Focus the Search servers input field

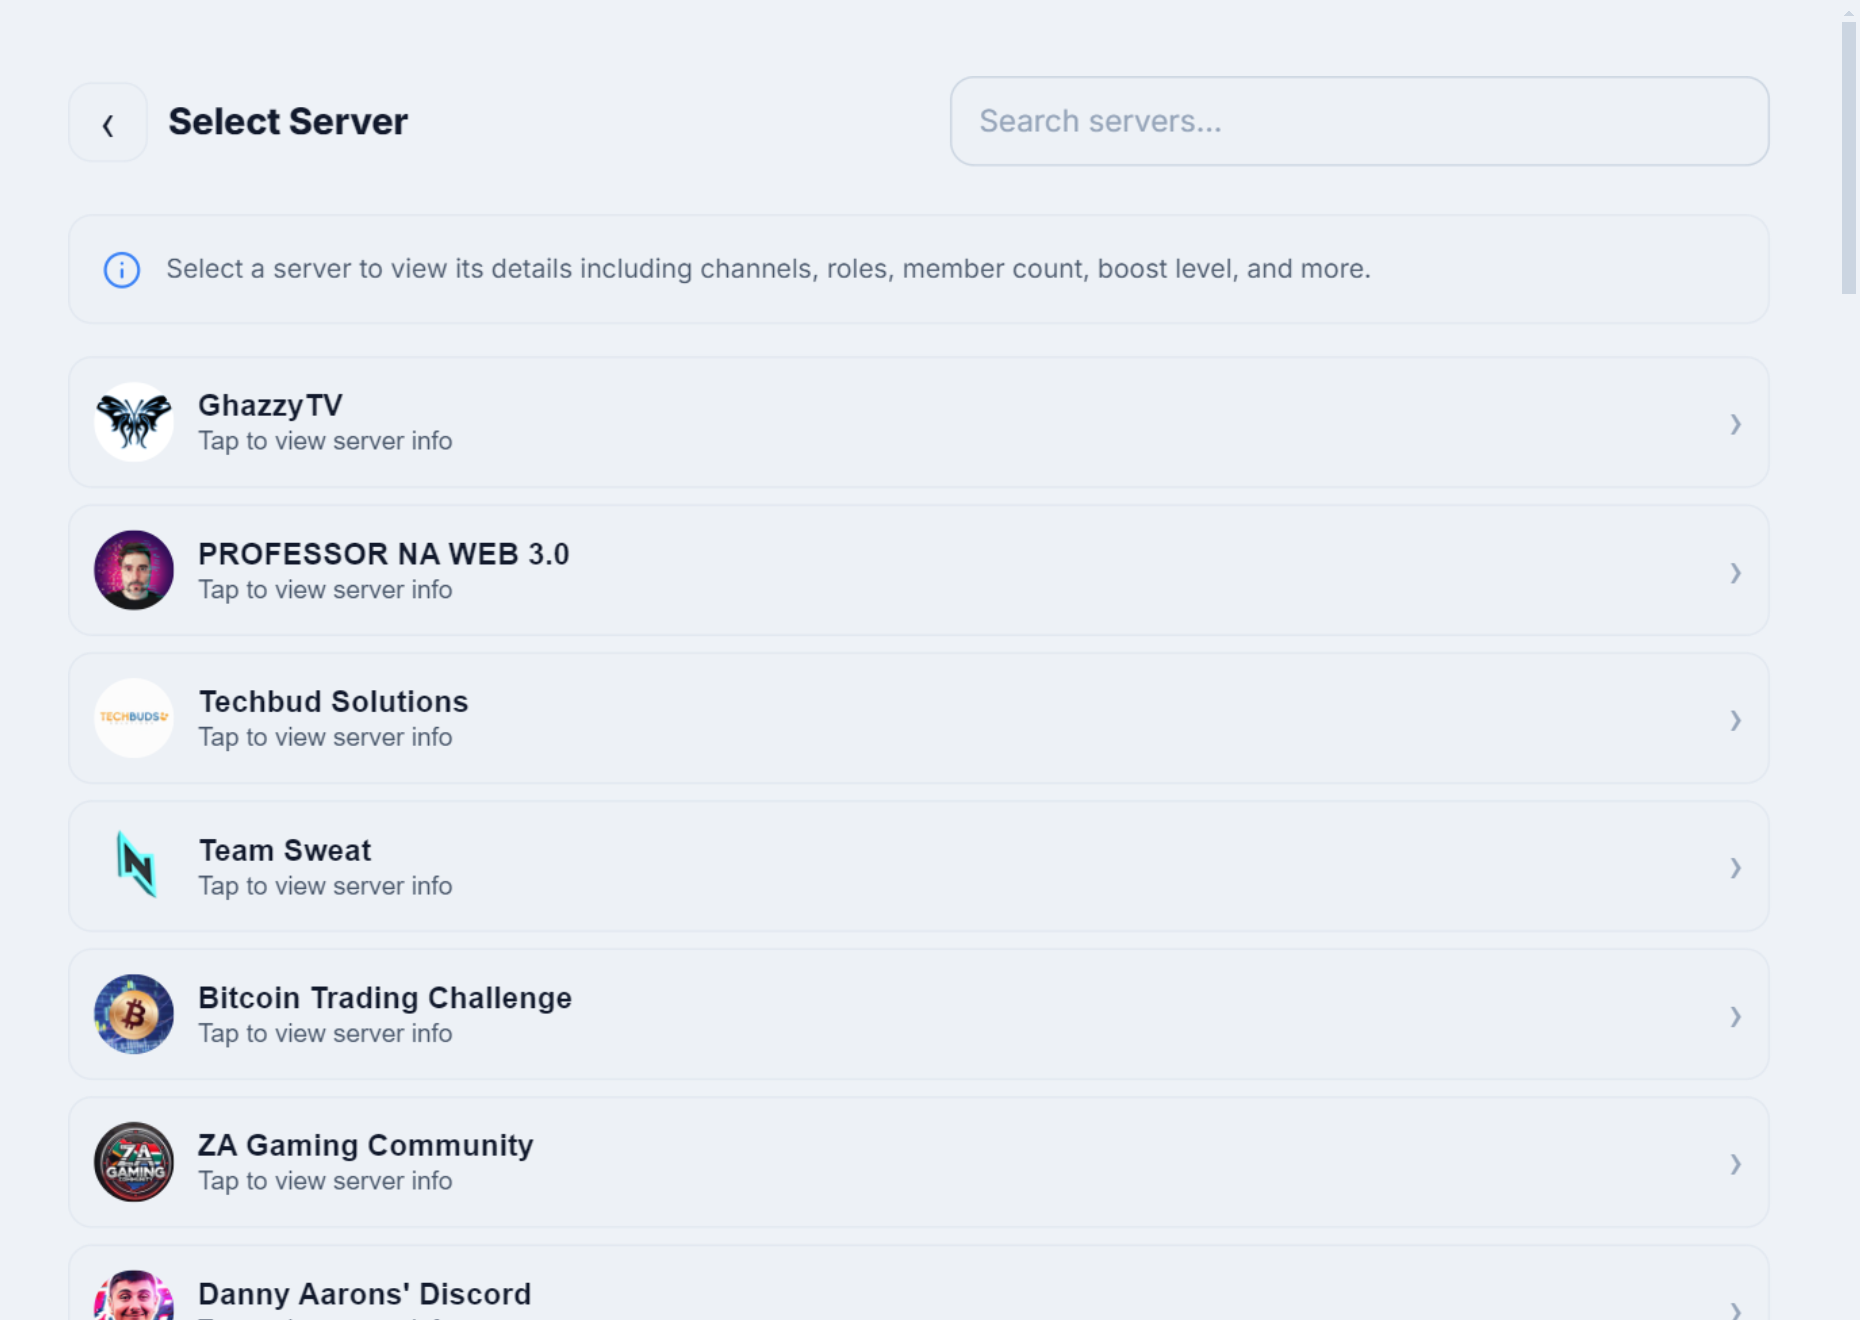(1359, 121)
